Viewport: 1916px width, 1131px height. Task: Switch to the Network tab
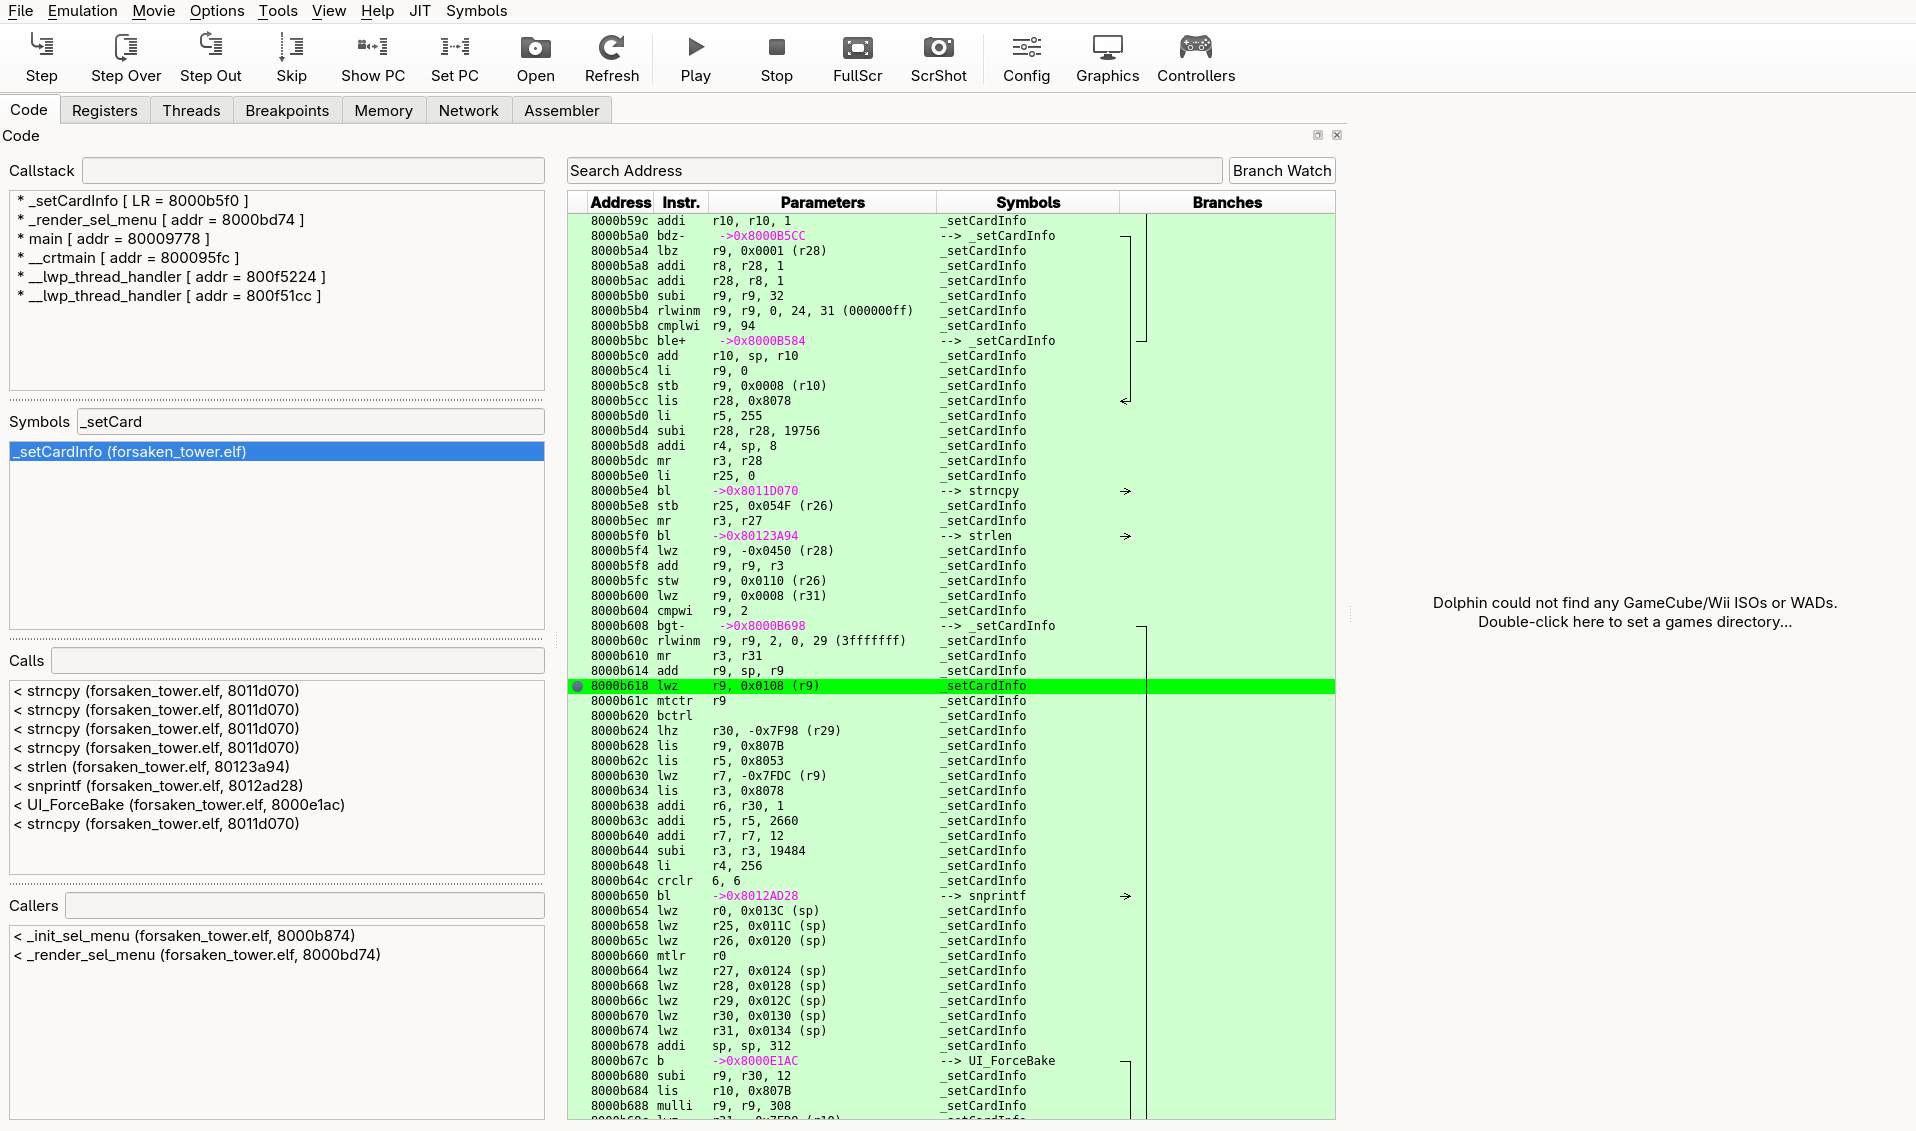point(468,111)
